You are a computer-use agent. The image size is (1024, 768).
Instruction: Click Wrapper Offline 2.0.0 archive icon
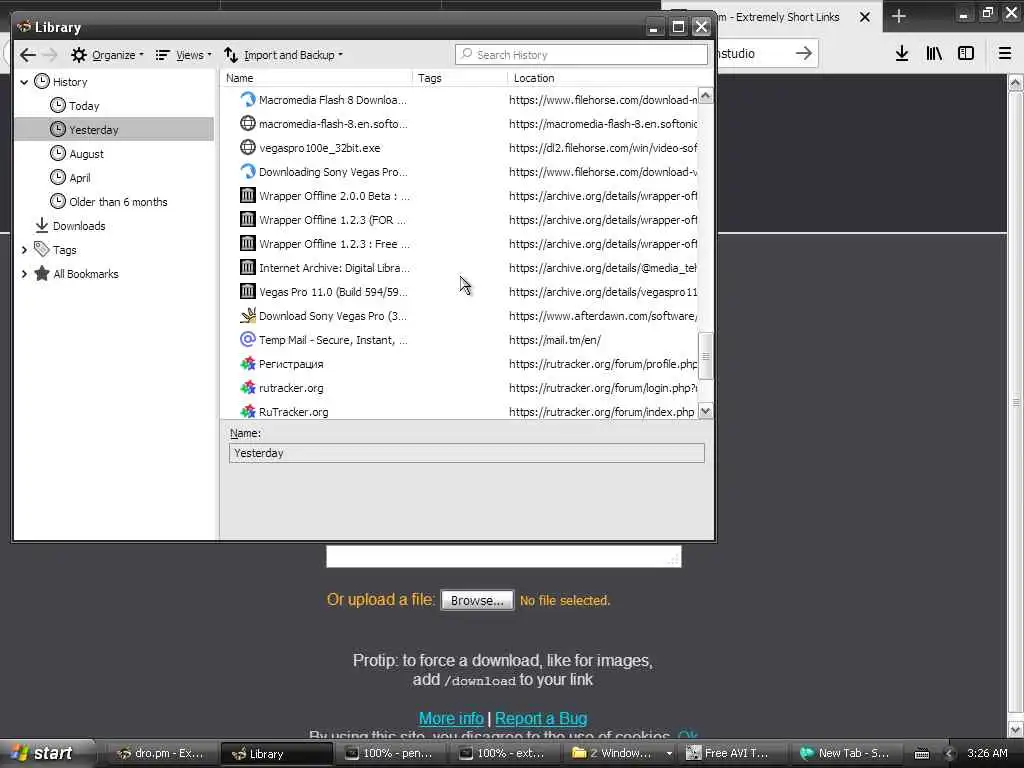click(248, 195)
